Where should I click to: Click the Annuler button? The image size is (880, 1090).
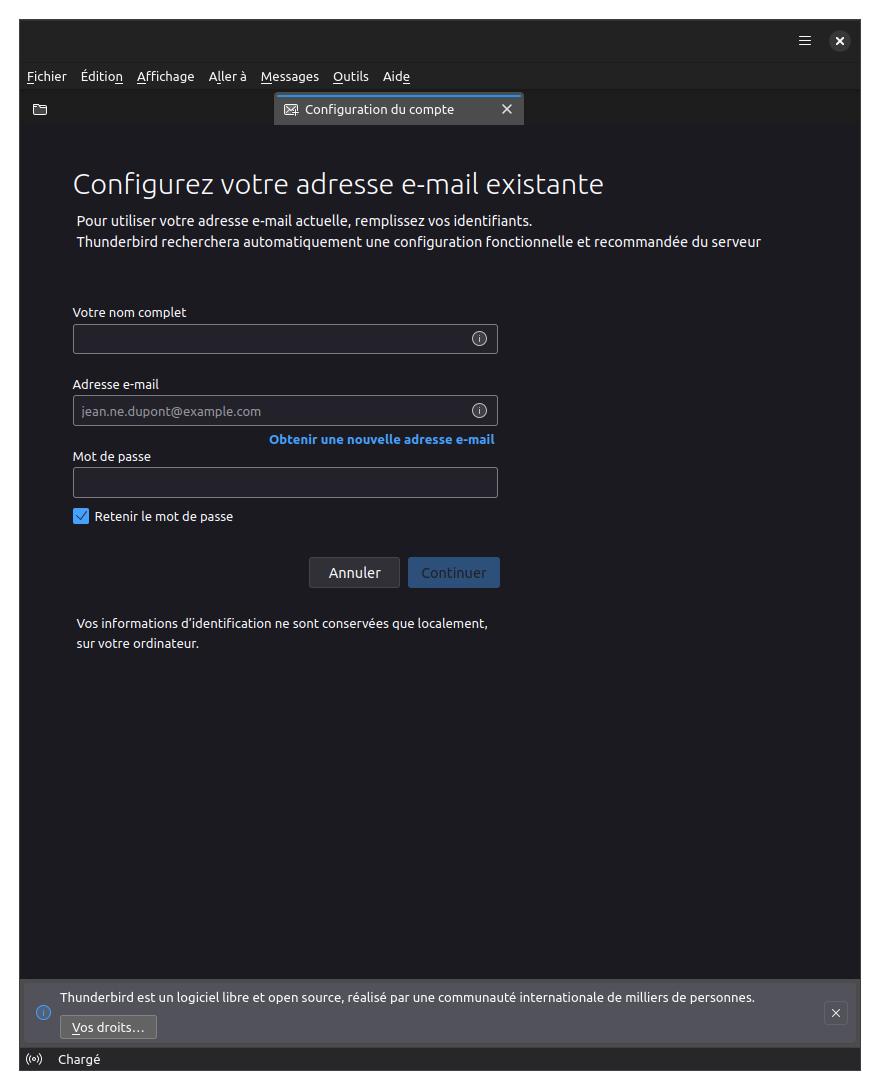(355, 573)
